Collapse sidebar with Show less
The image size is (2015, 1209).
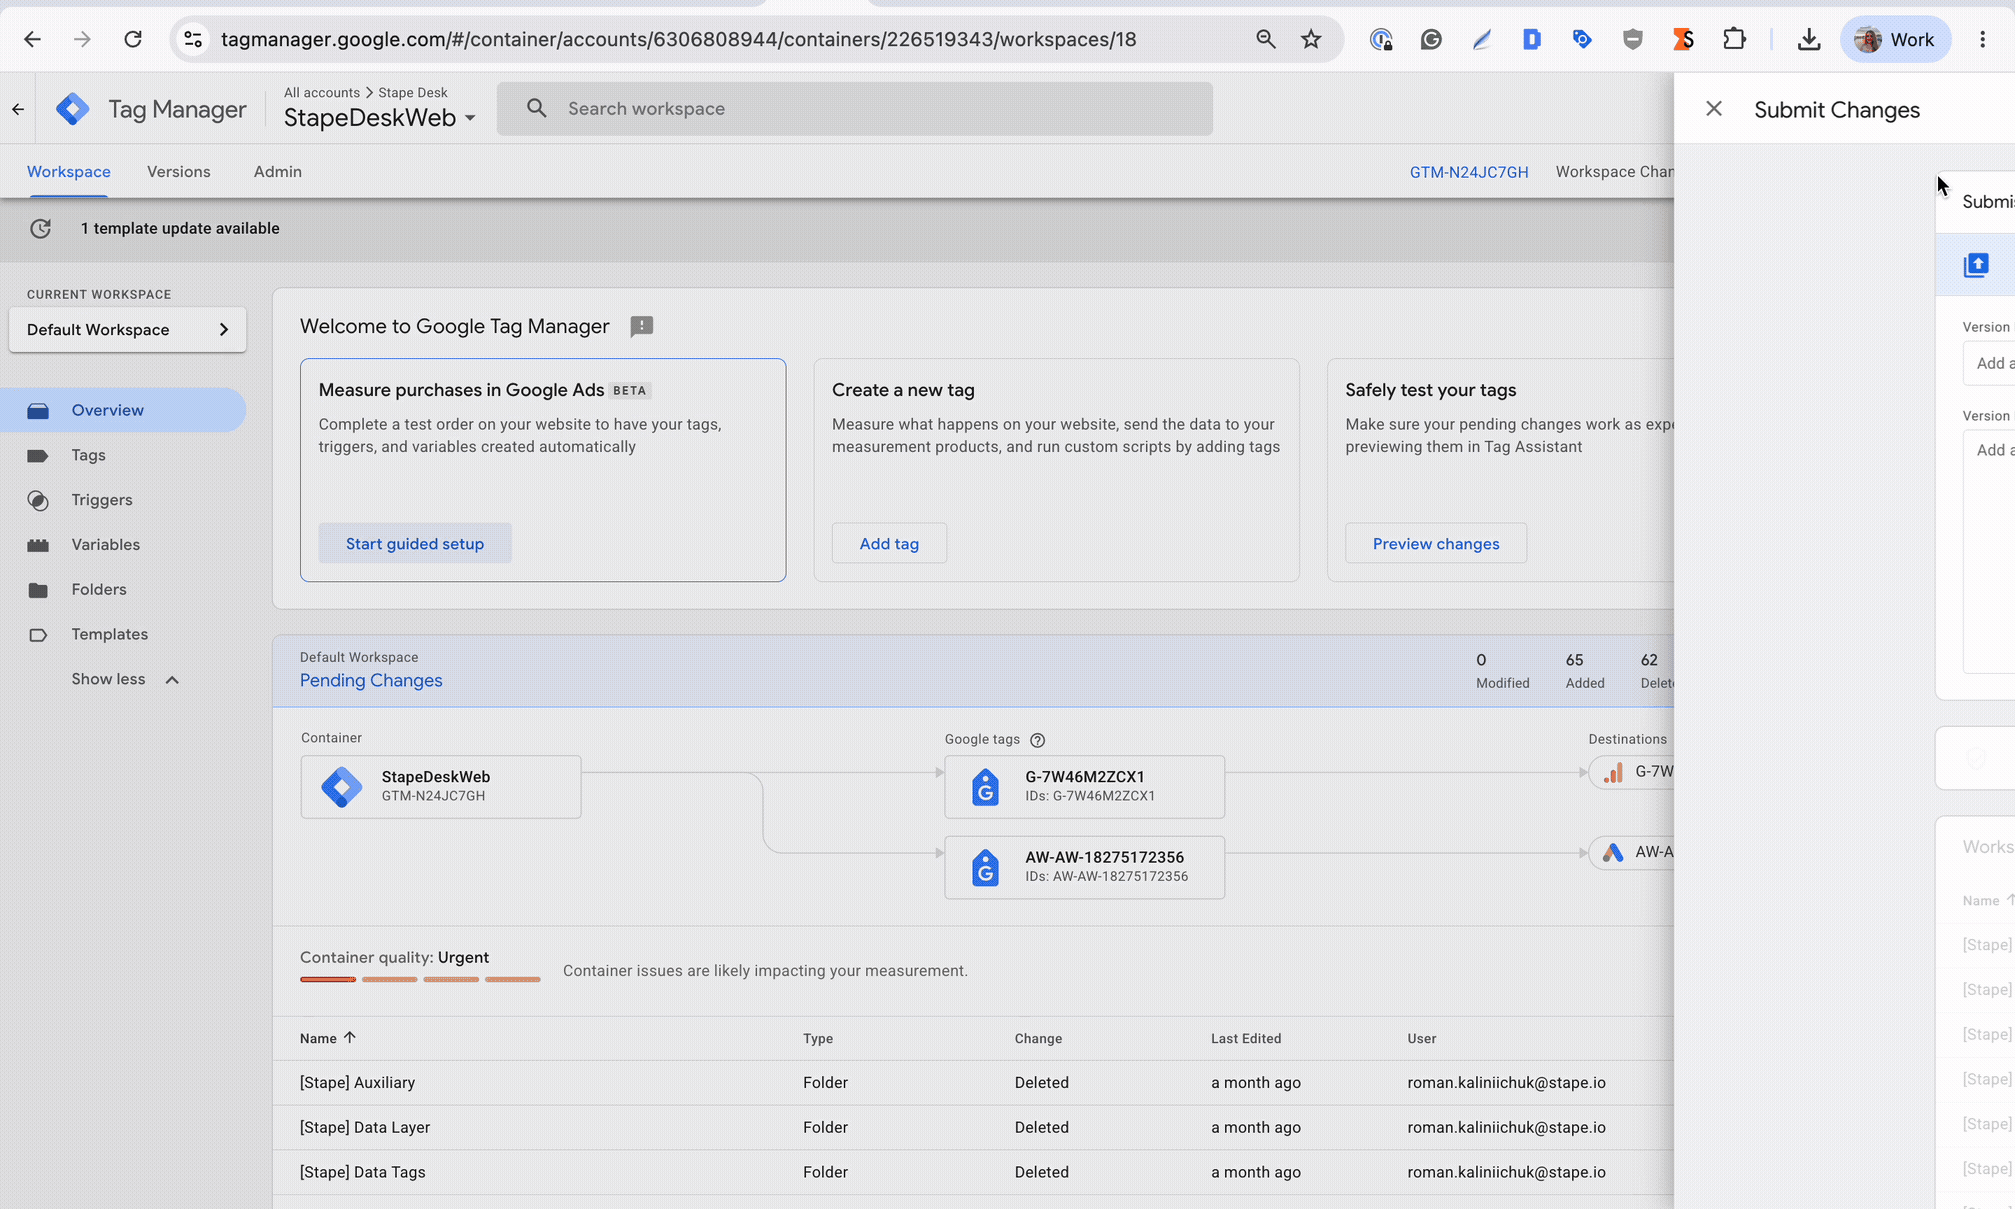click(x=125, y=679)
